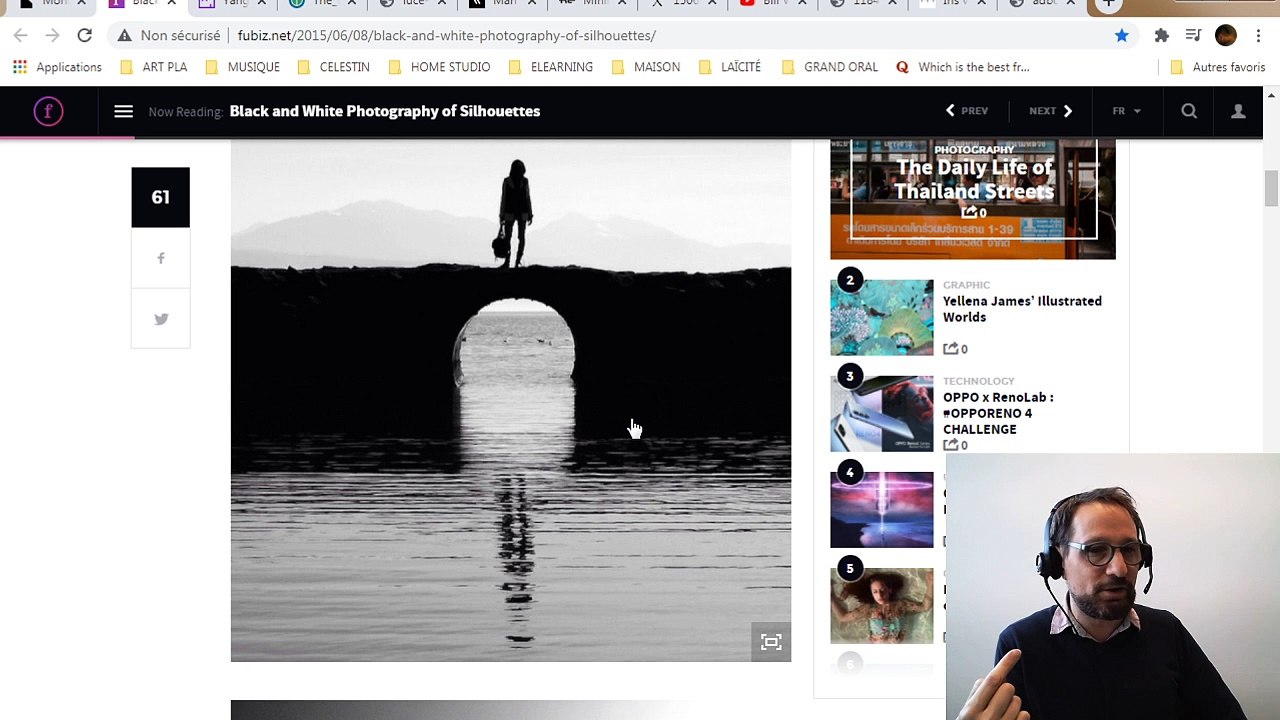
Task: Open the FR language dropdown
Action: click(1126, 111)
